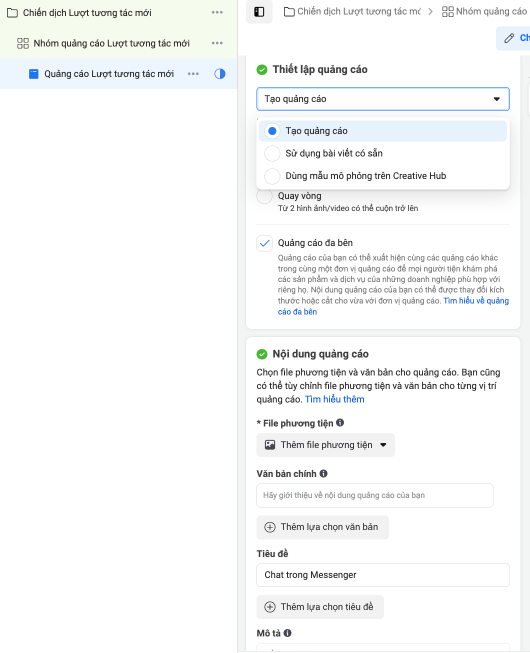Toggle the sidebar panel collapse icon

(x=259, y=12)
